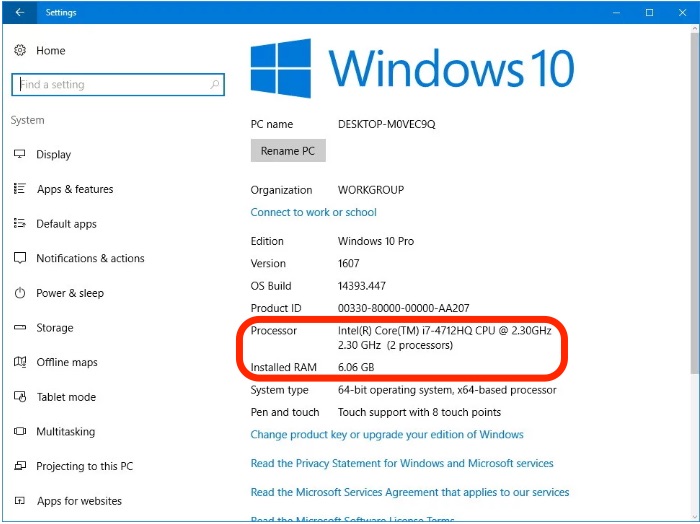The image size is (700, 524).
Task: Open Connect to work or school link
Action: click(x=313, y=212)
